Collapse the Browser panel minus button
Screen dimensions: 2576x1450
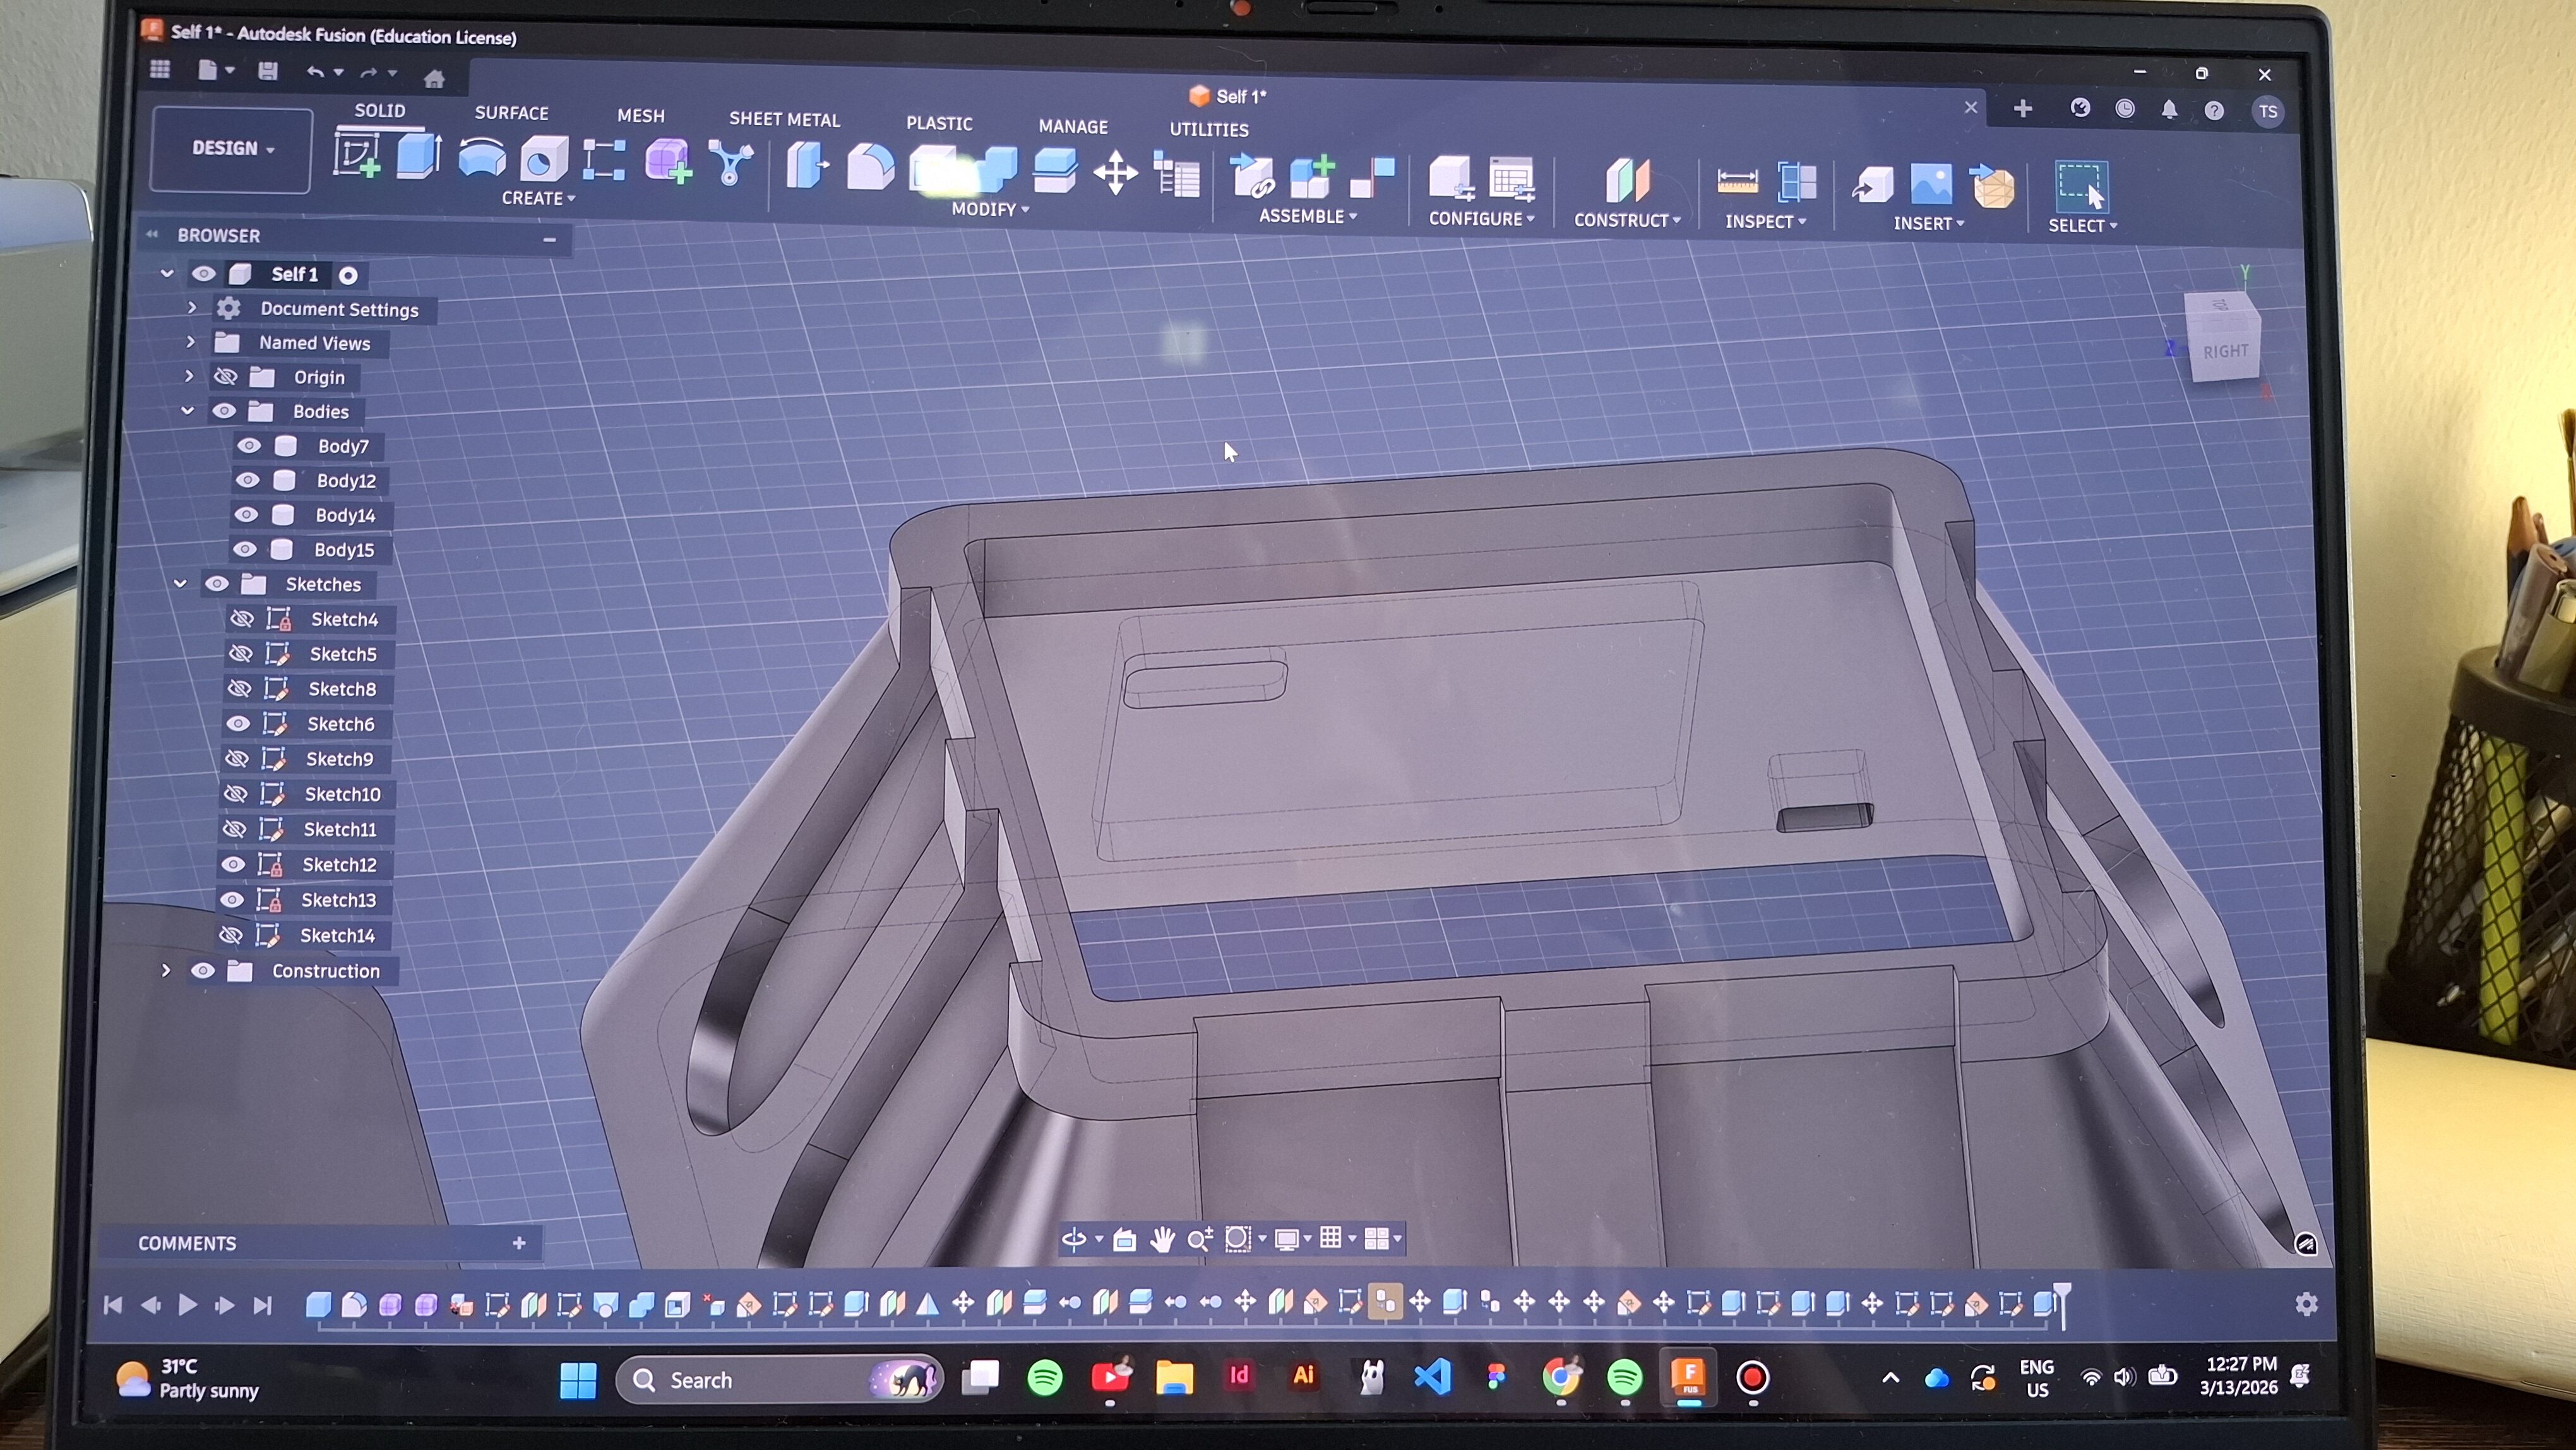549,239
